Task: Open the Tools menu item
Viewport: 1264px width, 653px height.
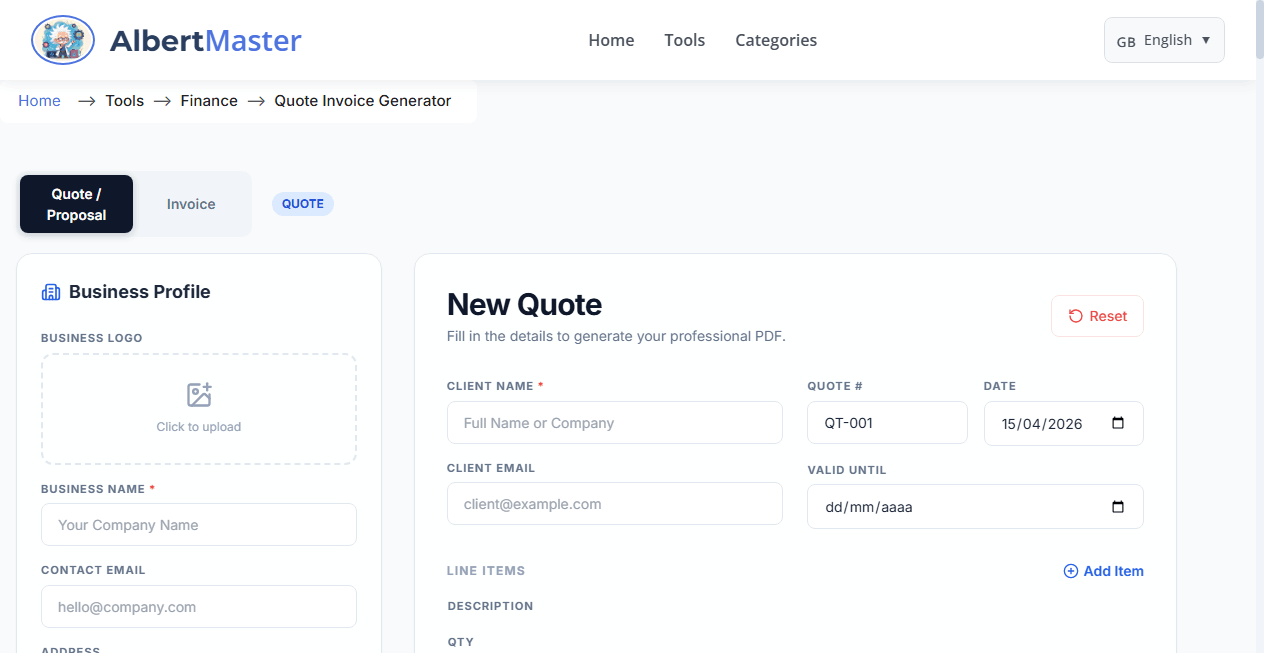Action: pos(684,40)
